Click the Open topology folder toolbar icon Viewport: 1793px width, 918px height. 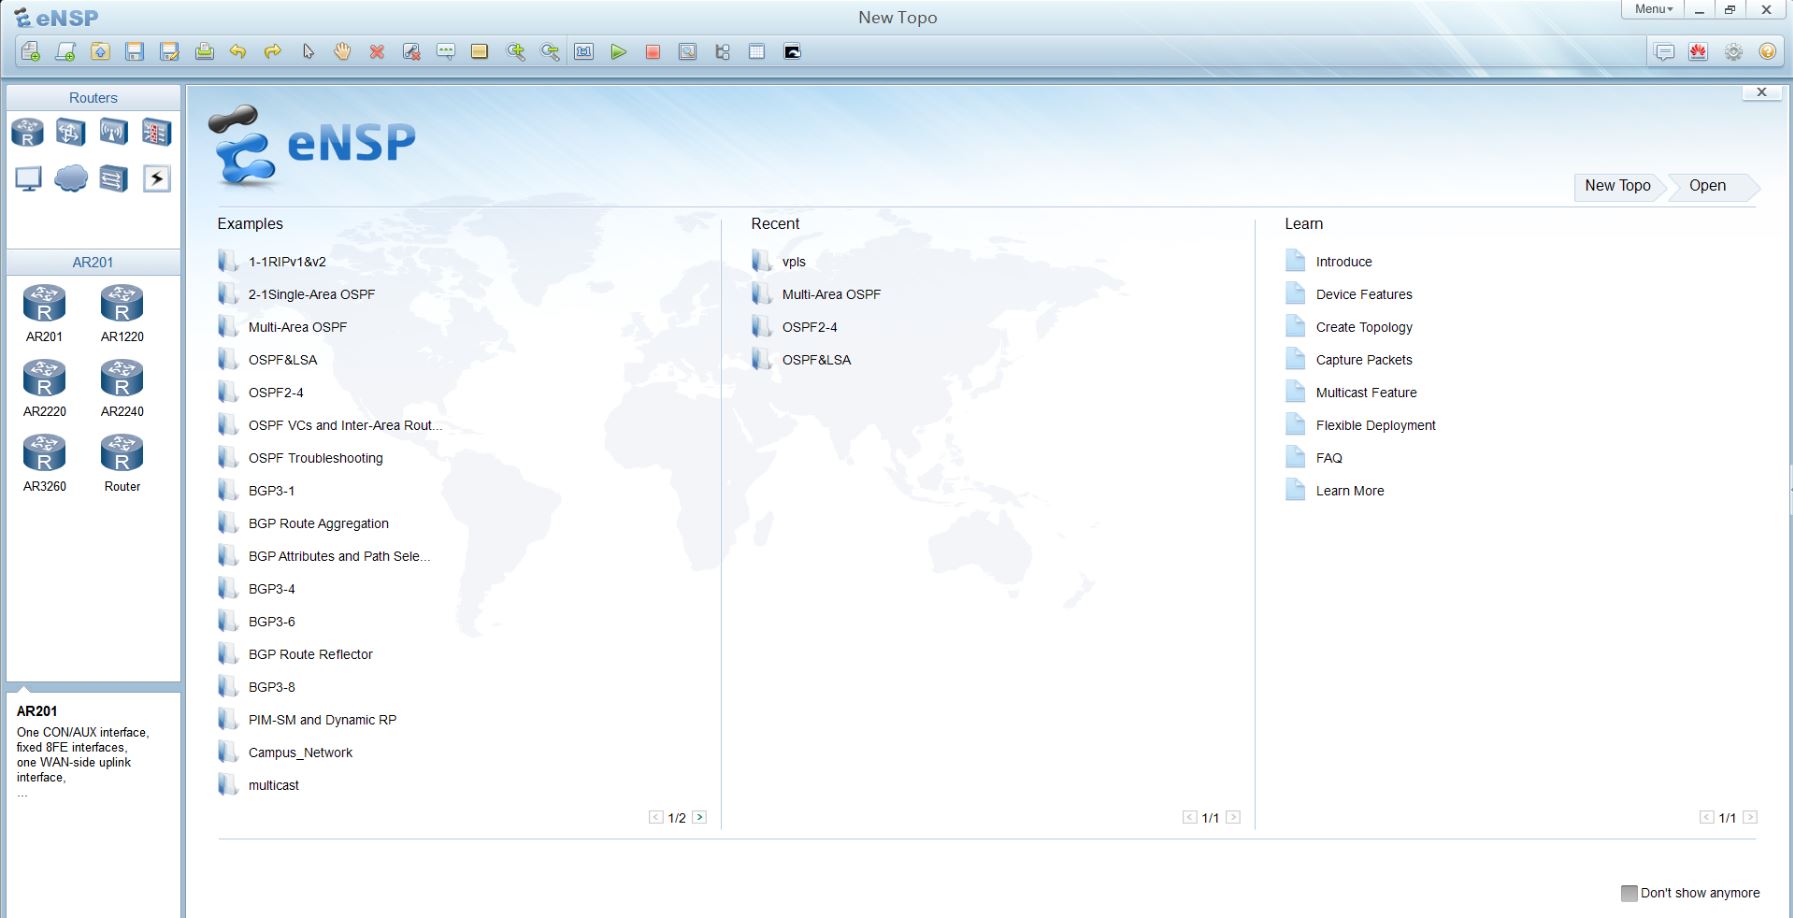tap(100, 52)
